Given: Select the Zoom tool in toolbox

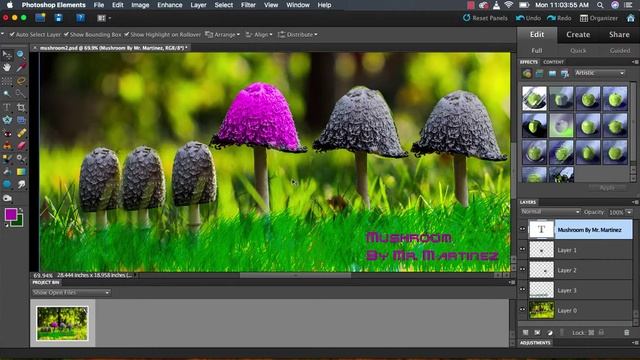Looking at the screenshot, I should coord(20,54).
